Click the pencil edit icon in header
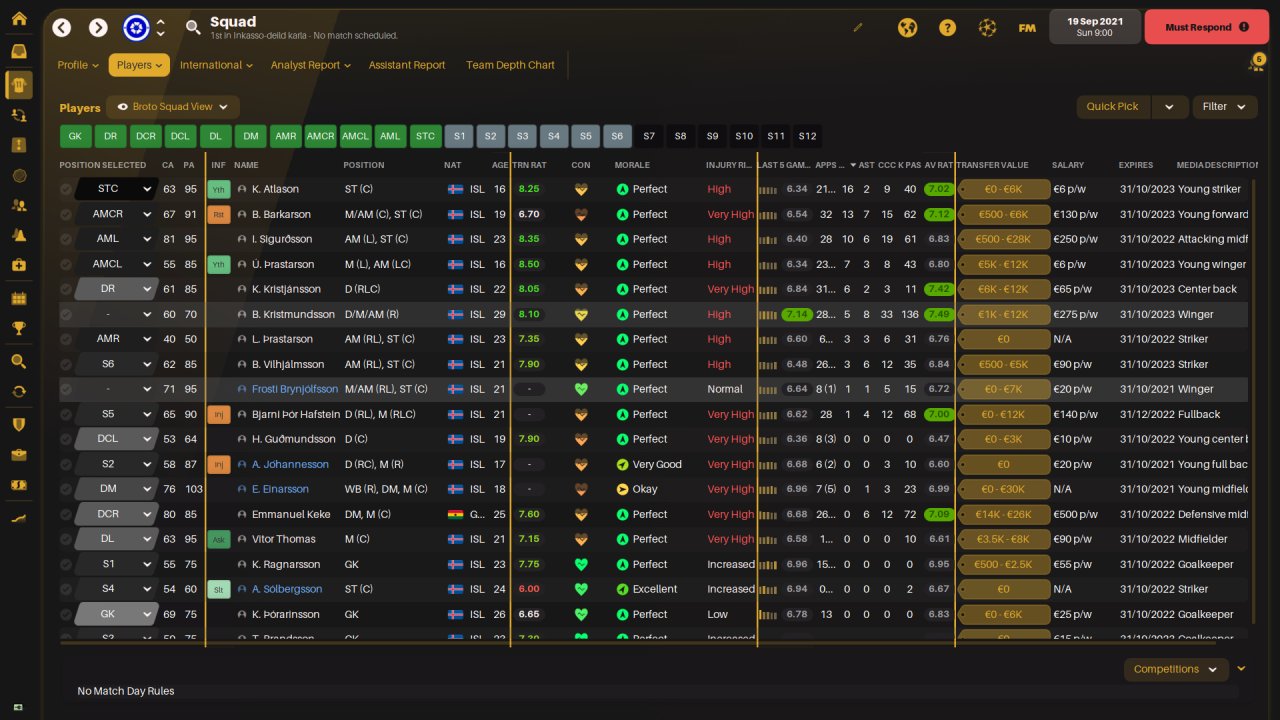 [858, 28]
